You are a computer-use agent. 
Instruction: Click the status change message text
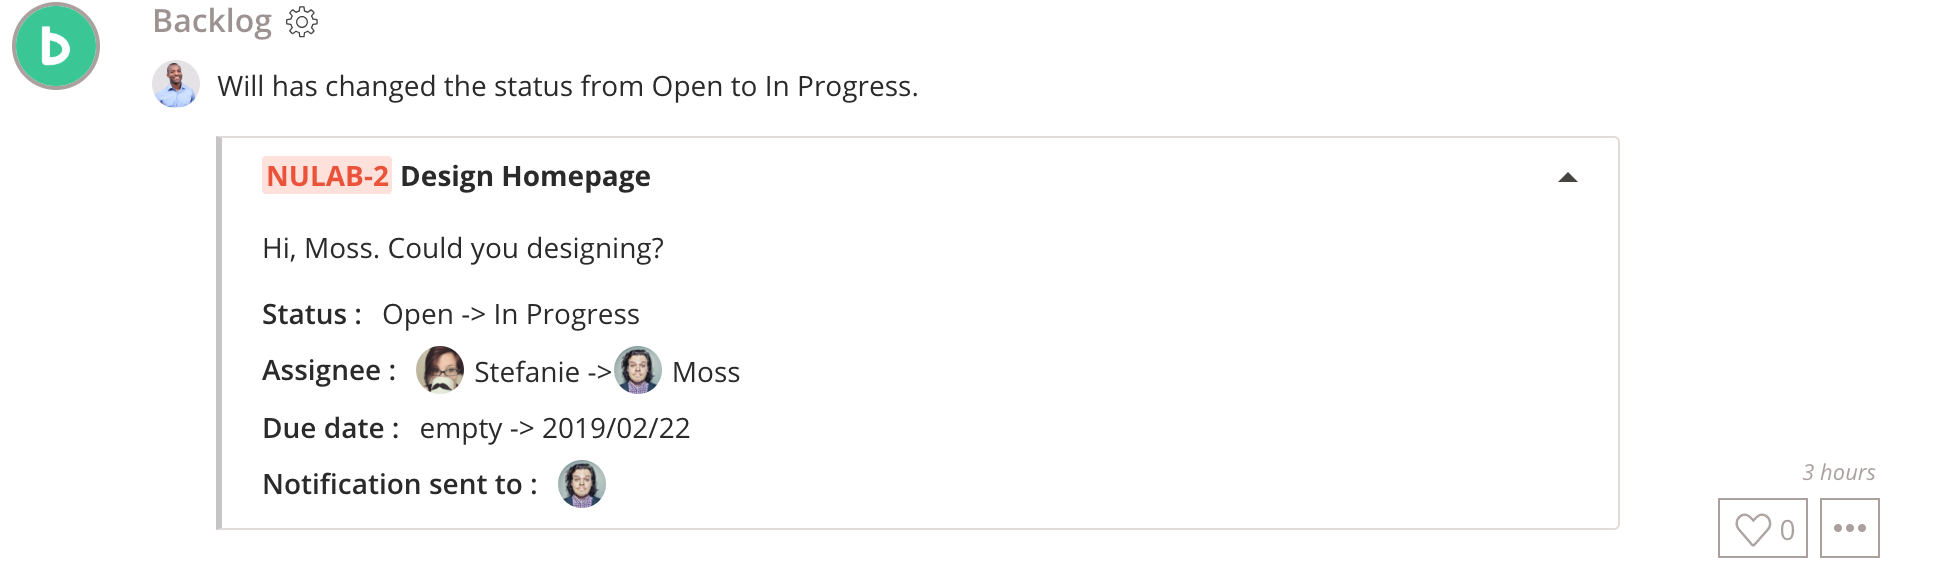point(567,86)
